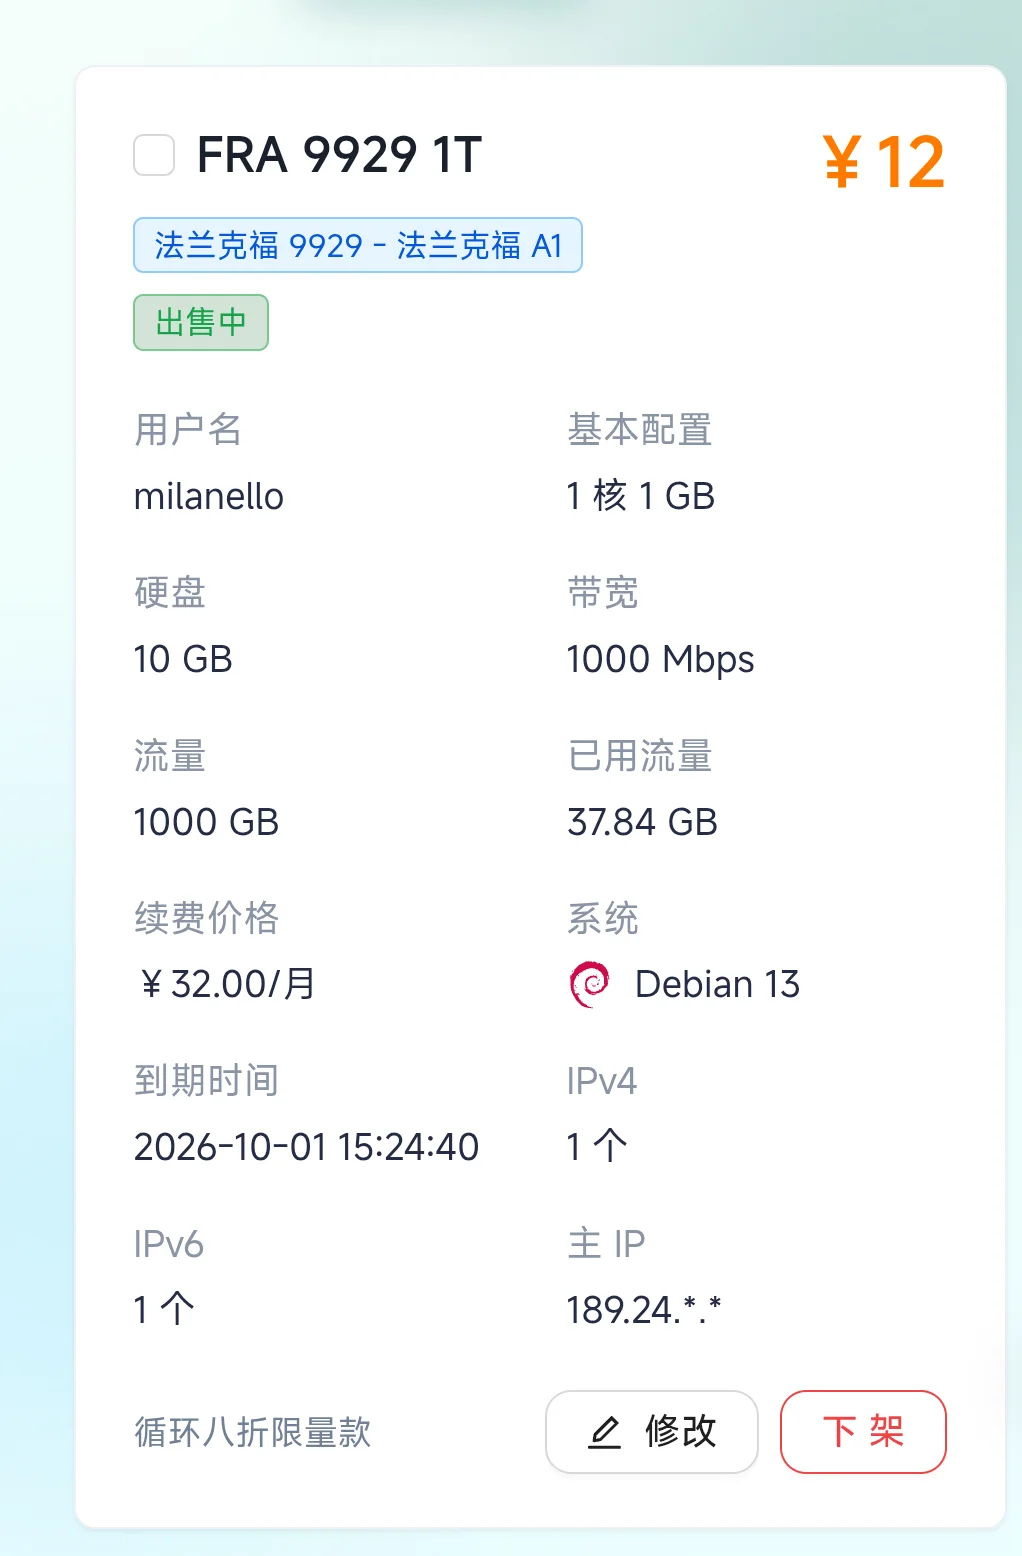This screenshot has height=1556, width=1022.
Task: Click the 循环八折限量款 note text
Action: coord(253,1432)
